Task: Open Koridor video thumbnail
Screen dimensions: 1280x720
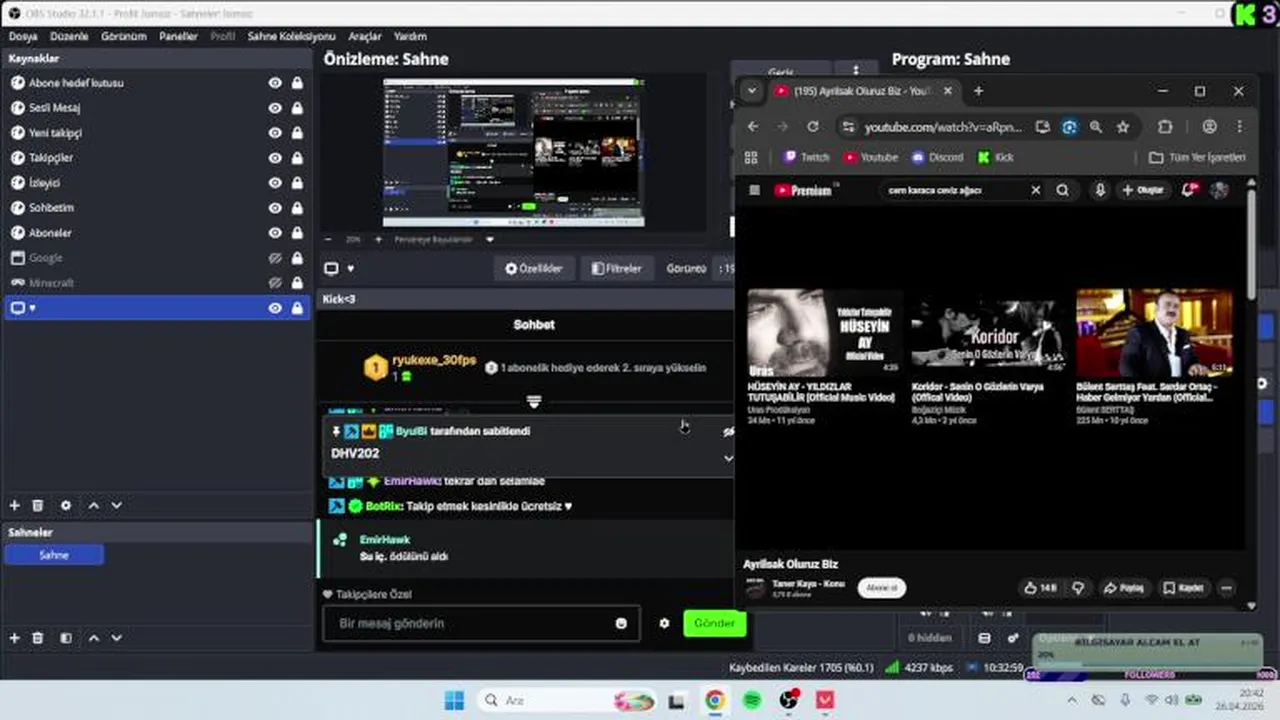Action: click(x=987, y=333)
